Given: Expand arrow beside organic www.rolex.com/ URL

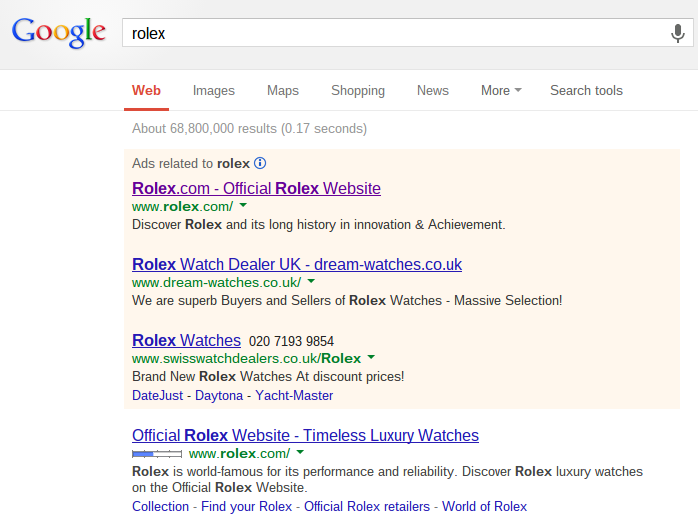Looking at the screenshot, I should coord(300,452).
